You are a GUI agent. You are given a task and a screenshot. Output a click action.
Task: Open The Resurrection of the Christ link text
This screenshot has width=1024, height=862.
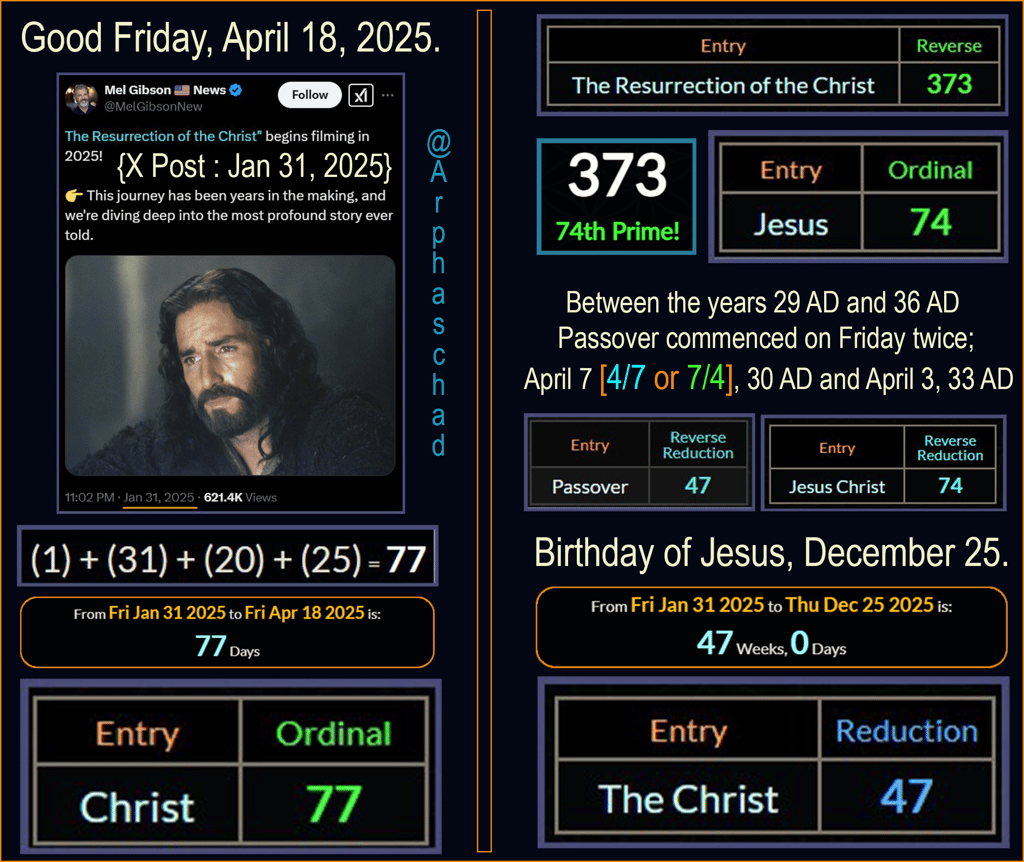[x=163, y=136]
